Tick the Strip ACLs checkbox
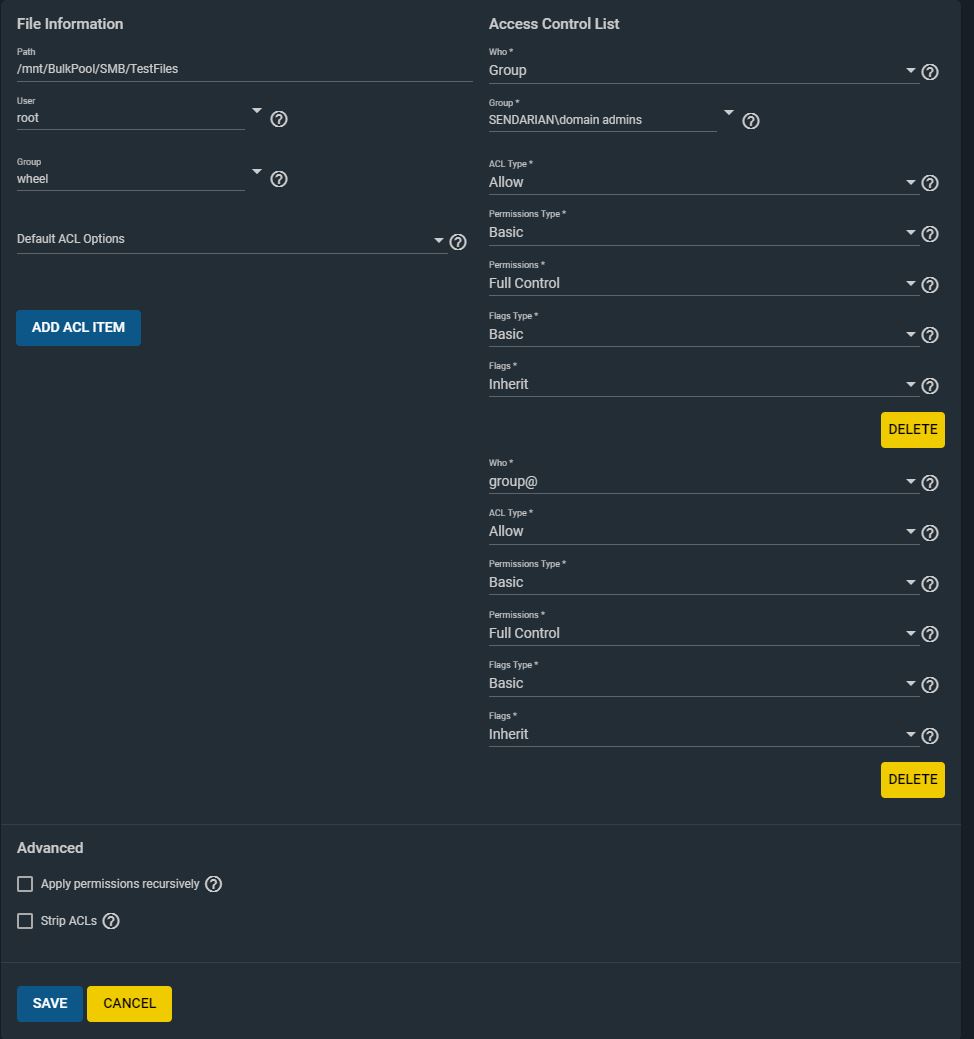Viewport: 974px width, 1039px height. (x=25, y=921)
